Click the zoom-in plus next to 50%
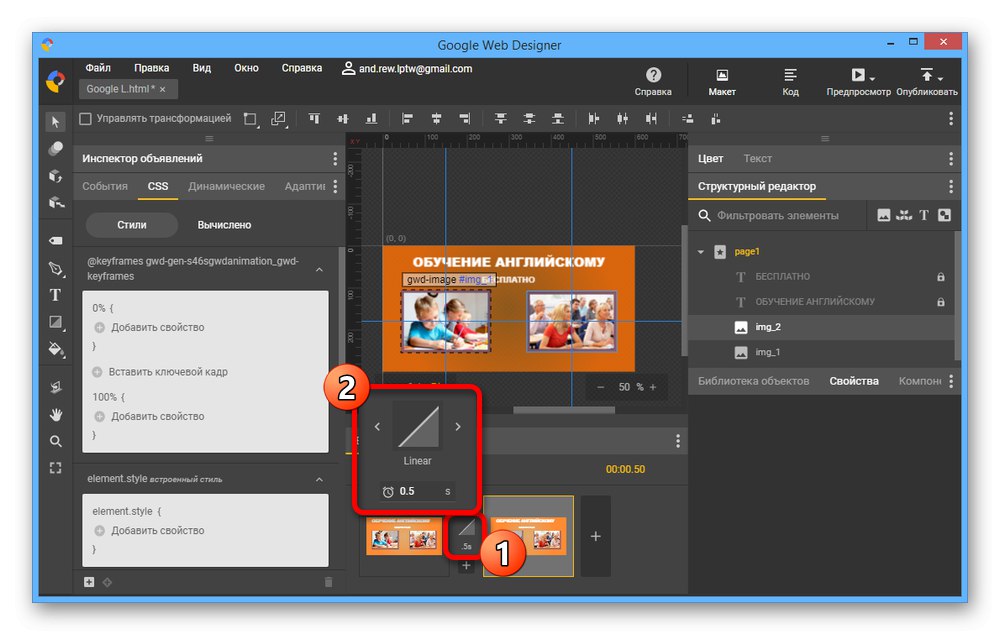This screenshot has width=1000, height=635. (653, 387)
